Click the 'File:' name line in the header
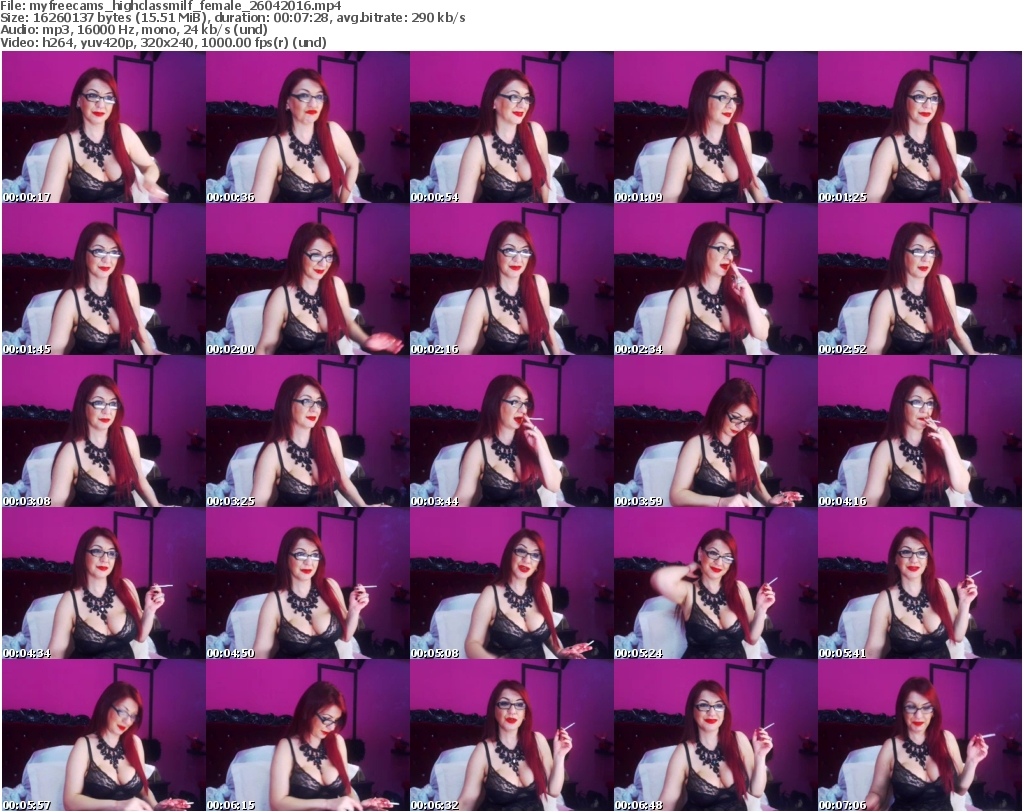The height and width of the screenshot is (811, 1024). point(170,6)
